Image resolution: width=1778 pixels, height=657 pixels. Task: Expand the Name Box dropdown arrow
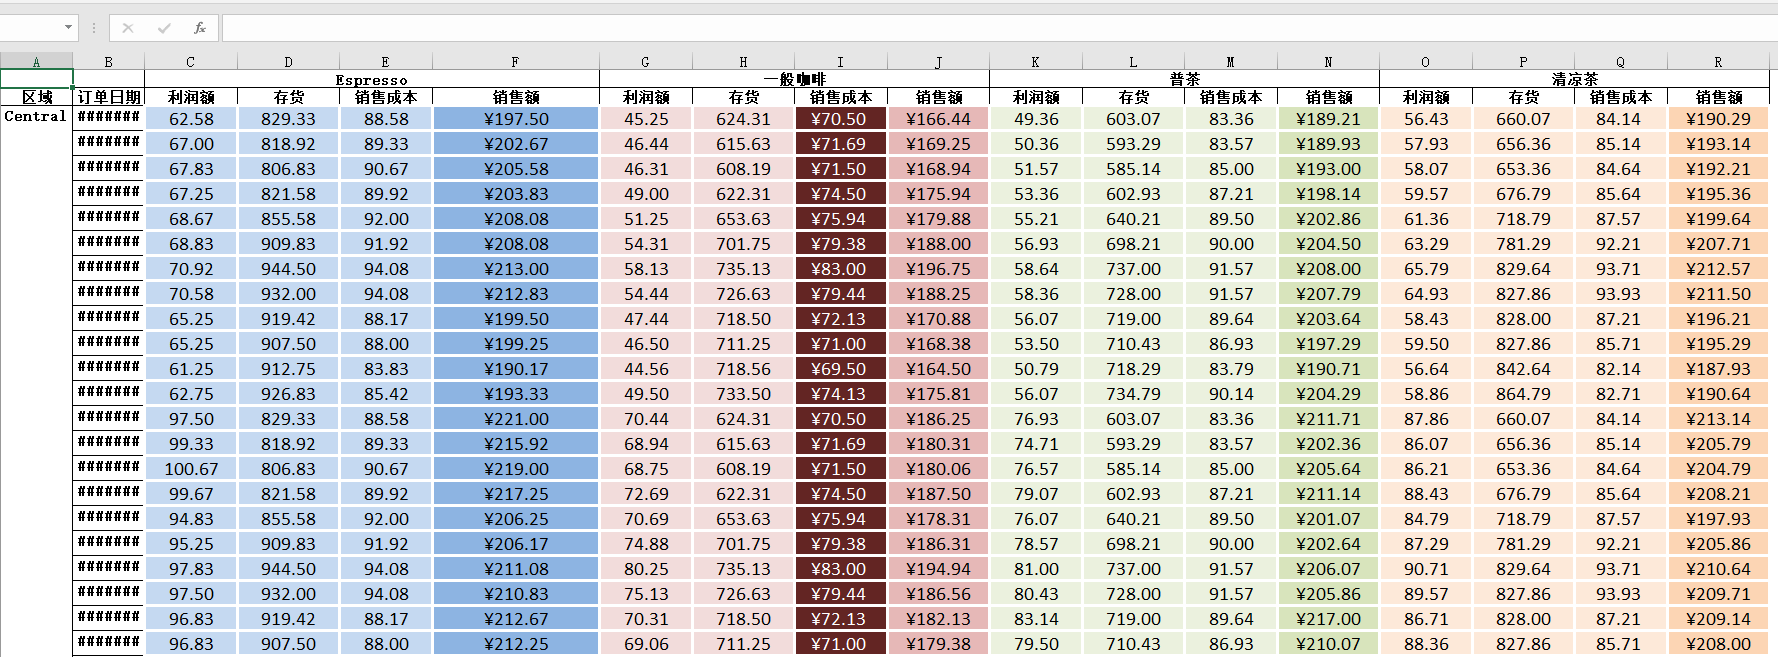coord(68,28)
